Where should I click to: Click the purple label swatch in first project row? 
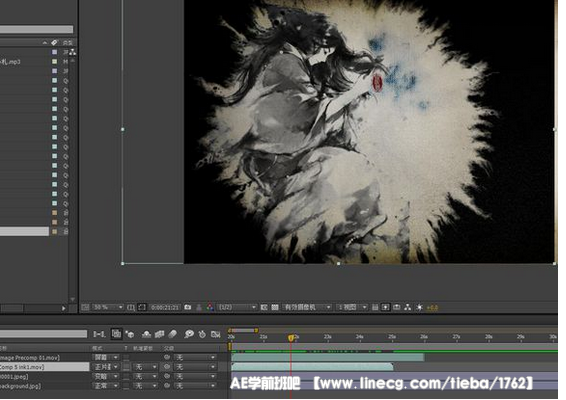pos(55,52)
